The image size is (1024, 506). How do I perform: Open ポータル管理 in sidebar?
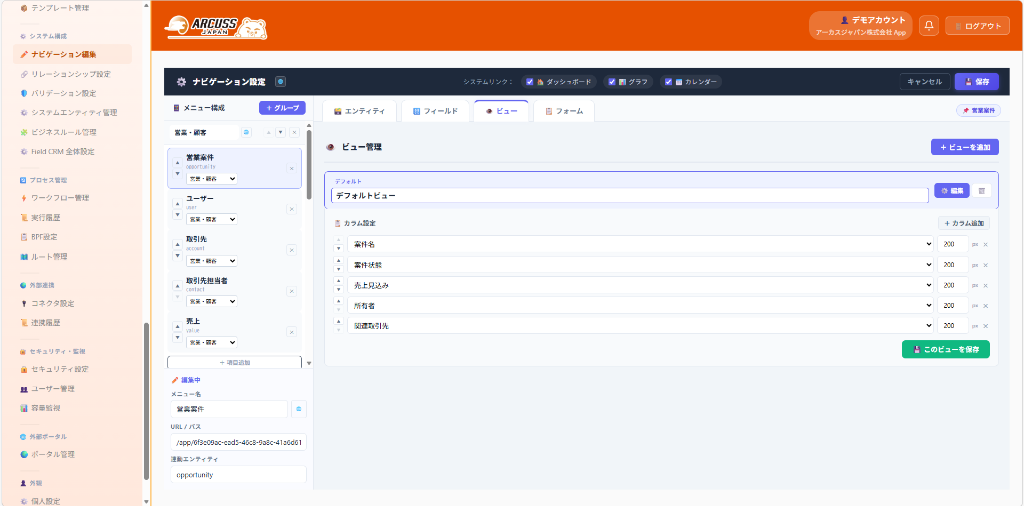[52, 454]
